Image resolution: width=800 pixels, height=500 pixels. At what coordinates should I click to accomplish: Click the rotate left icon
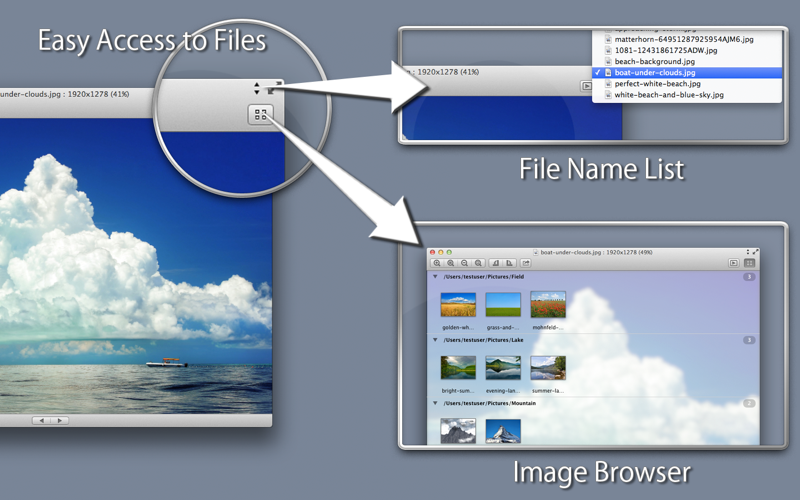point(495,263)
